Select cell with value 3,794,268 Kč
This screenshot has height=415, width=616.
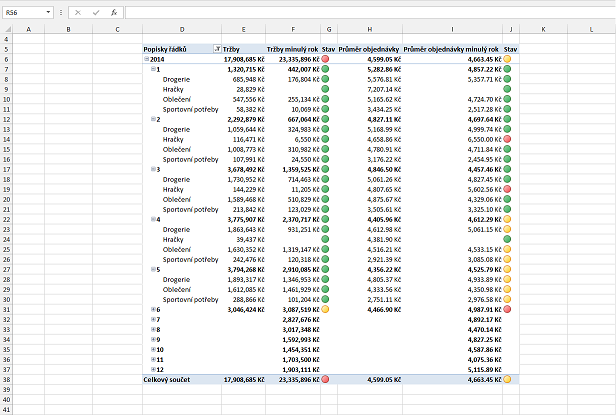pos(244,270)
